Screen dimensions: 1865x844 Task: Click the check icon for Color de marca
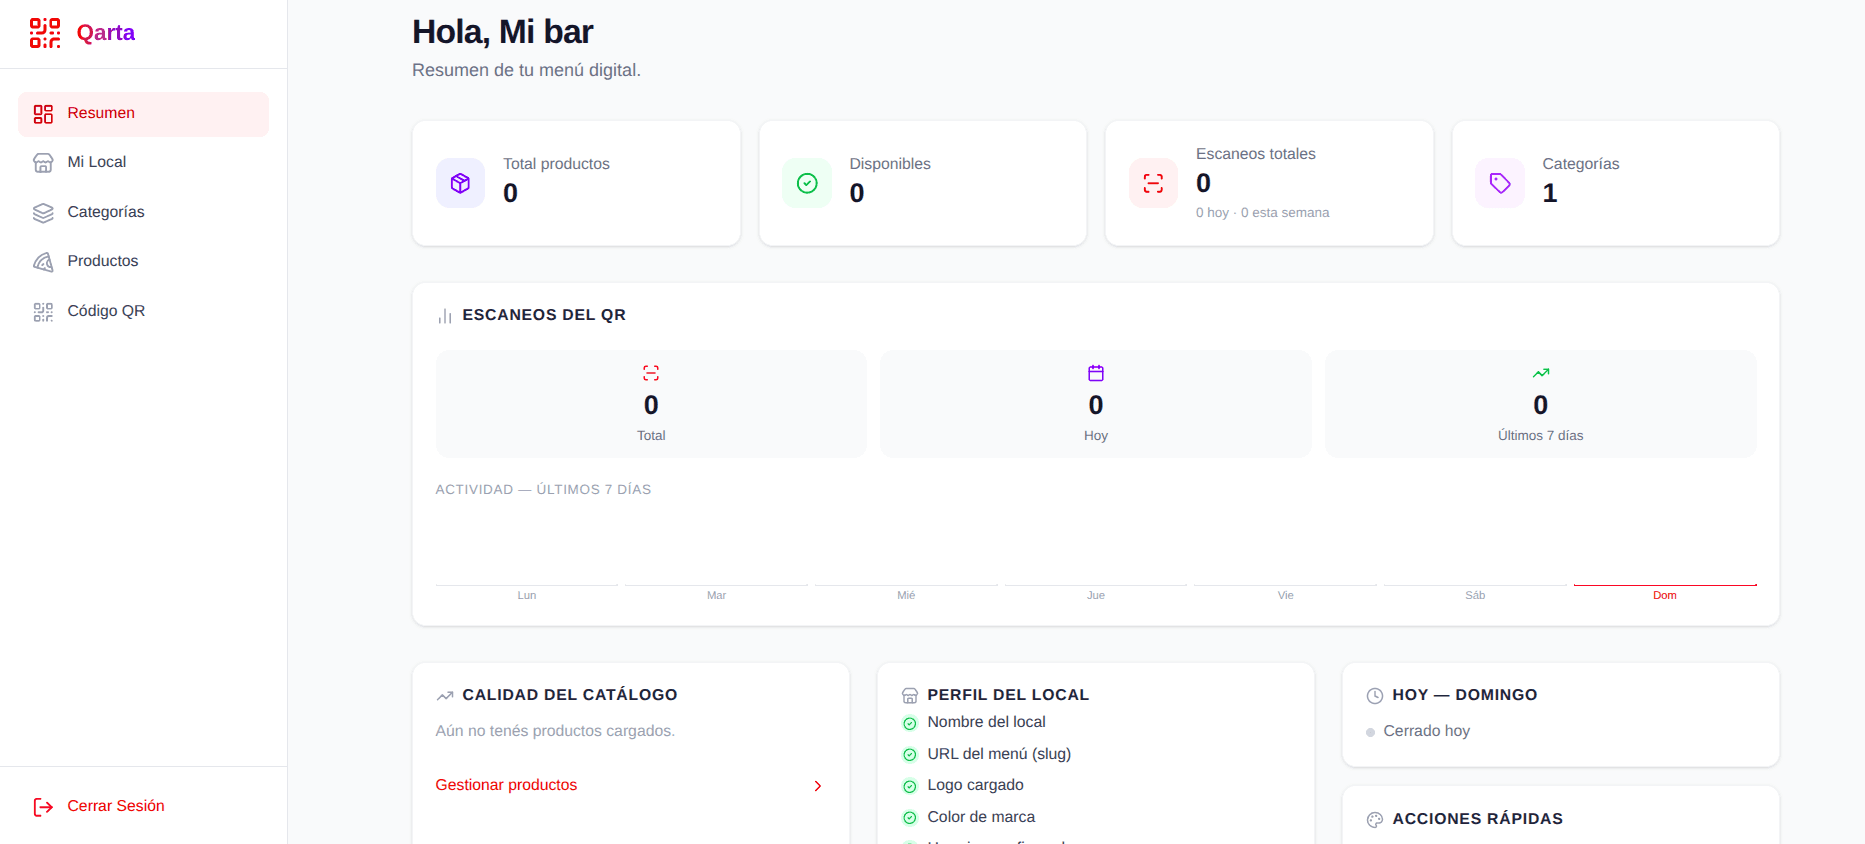coord(910,818)
